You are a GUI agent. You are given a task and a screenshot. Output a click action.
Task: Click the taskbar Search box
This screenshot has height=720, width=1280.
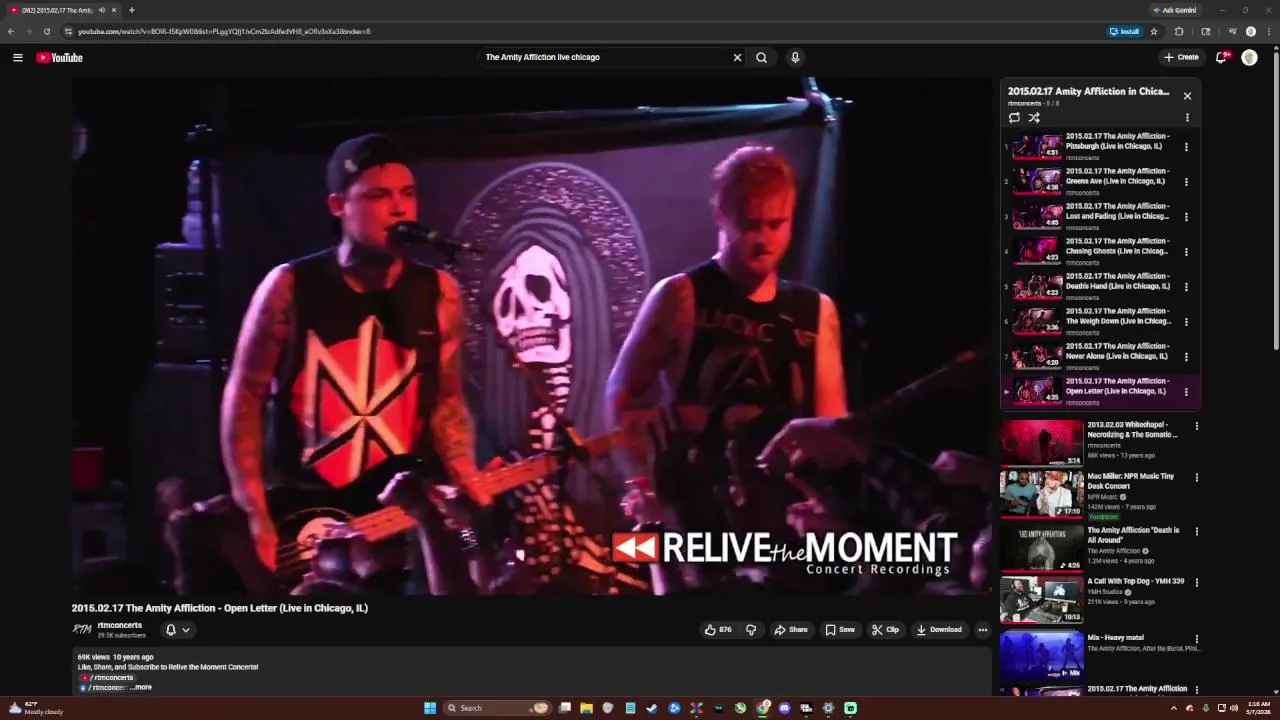coord(498,708)
